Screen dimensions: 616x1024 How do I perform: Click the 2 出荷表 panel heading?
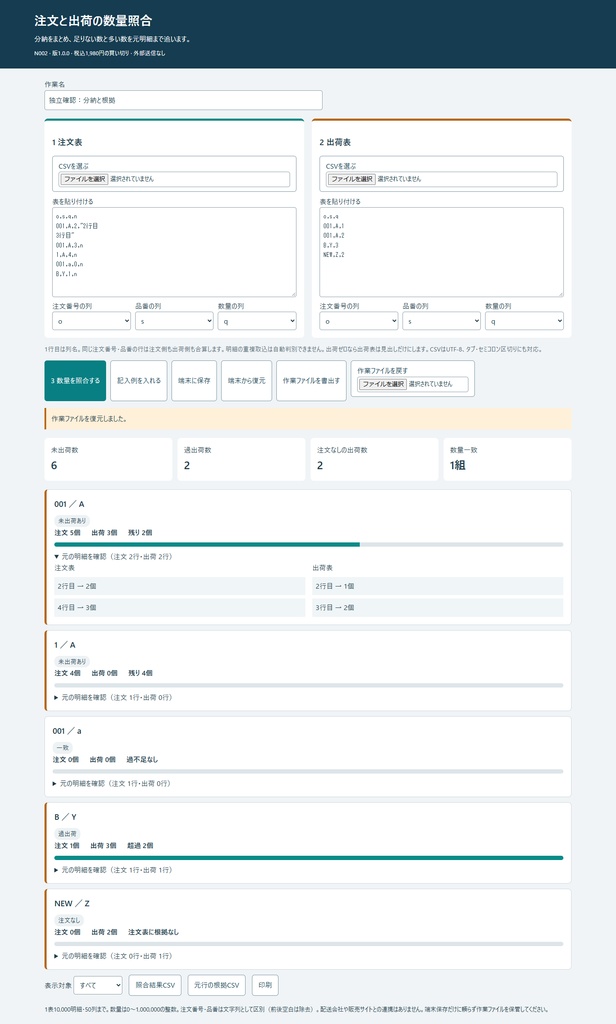tap(335, 142)
